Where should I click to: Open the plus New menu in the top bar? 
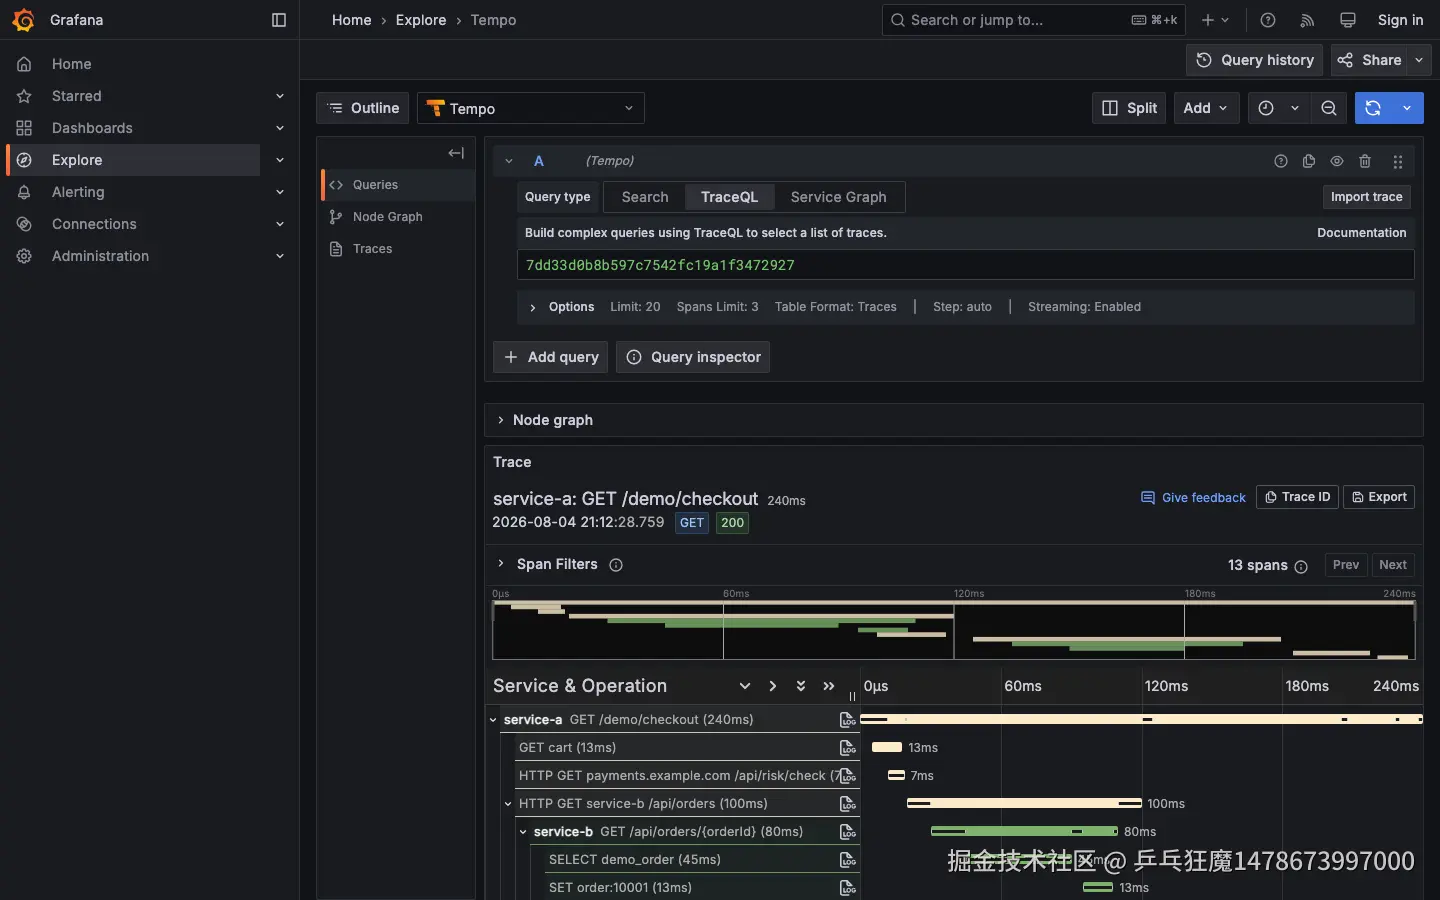pyautogui.click(x=1215, y=20)
